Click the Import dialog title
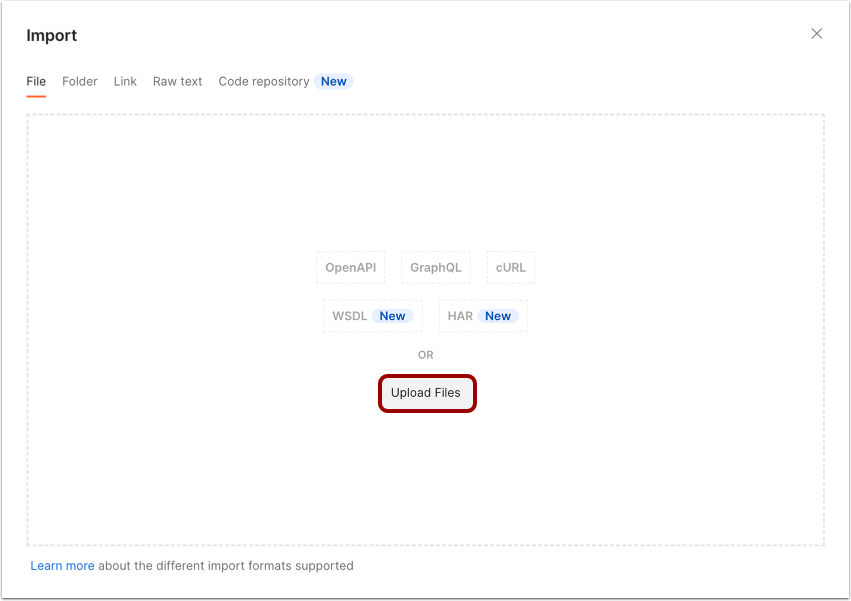Viewport: 851px width, 601px height. click(51, 35)
